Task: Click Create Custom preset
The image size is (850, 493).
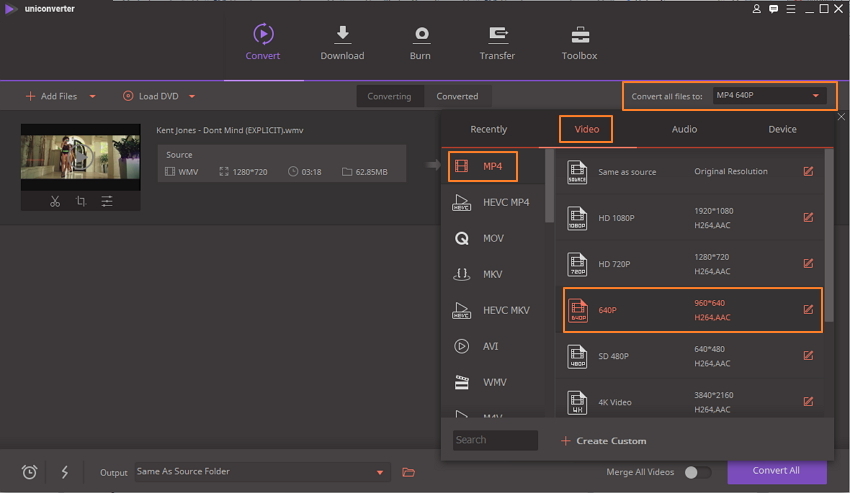Action: click(x=604, y=441)
